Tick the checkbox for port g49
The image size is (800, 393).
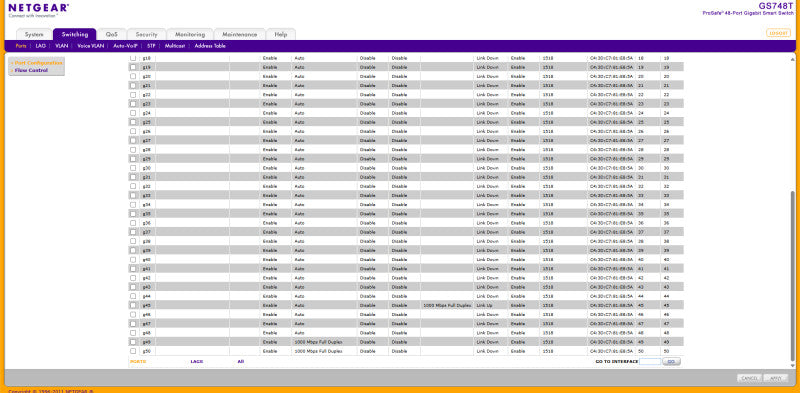[133, 342]
